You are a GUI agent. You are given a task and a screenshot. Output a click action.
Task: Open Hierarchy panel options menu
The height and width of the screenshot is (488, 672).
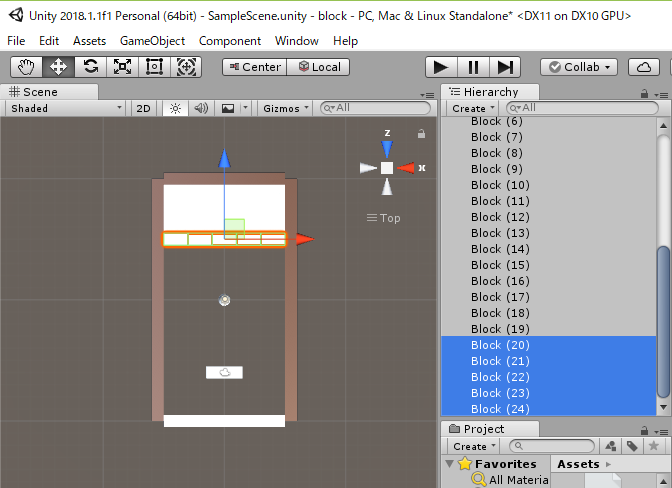[x=662, y=95]
